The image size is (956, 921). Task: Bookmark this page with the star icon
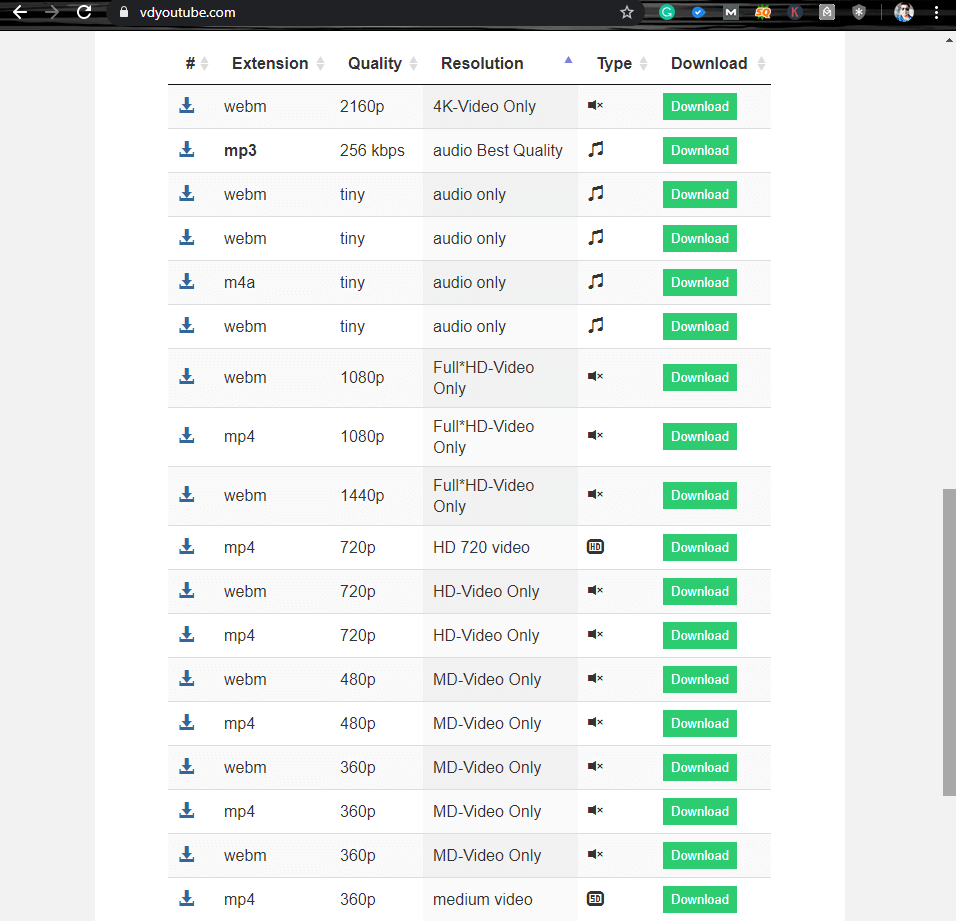[627, 13]
